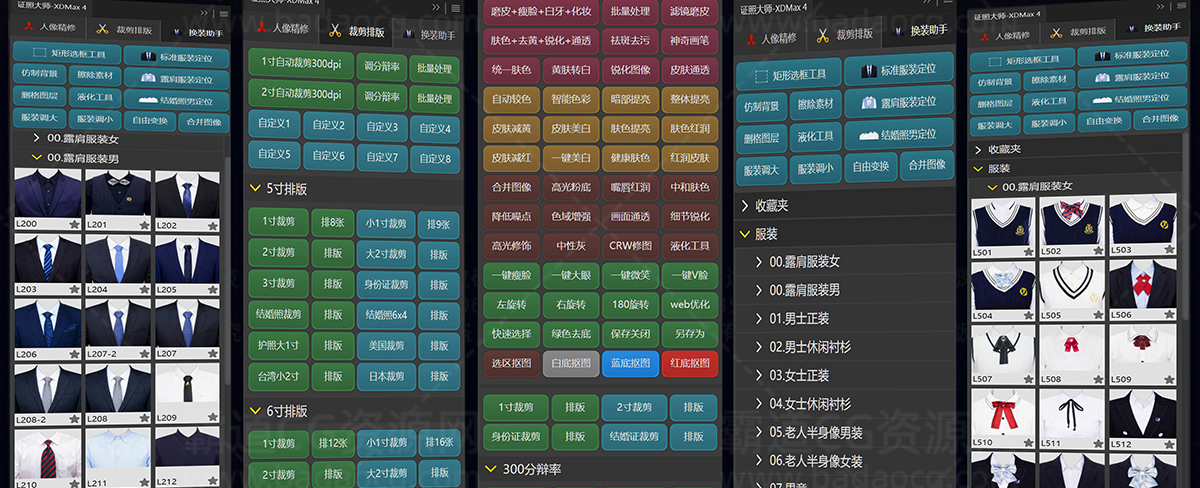This screenshot has height=488, width=1200.
Task: Select school uniform thumbnail L504
Action: coord(1004,291)
